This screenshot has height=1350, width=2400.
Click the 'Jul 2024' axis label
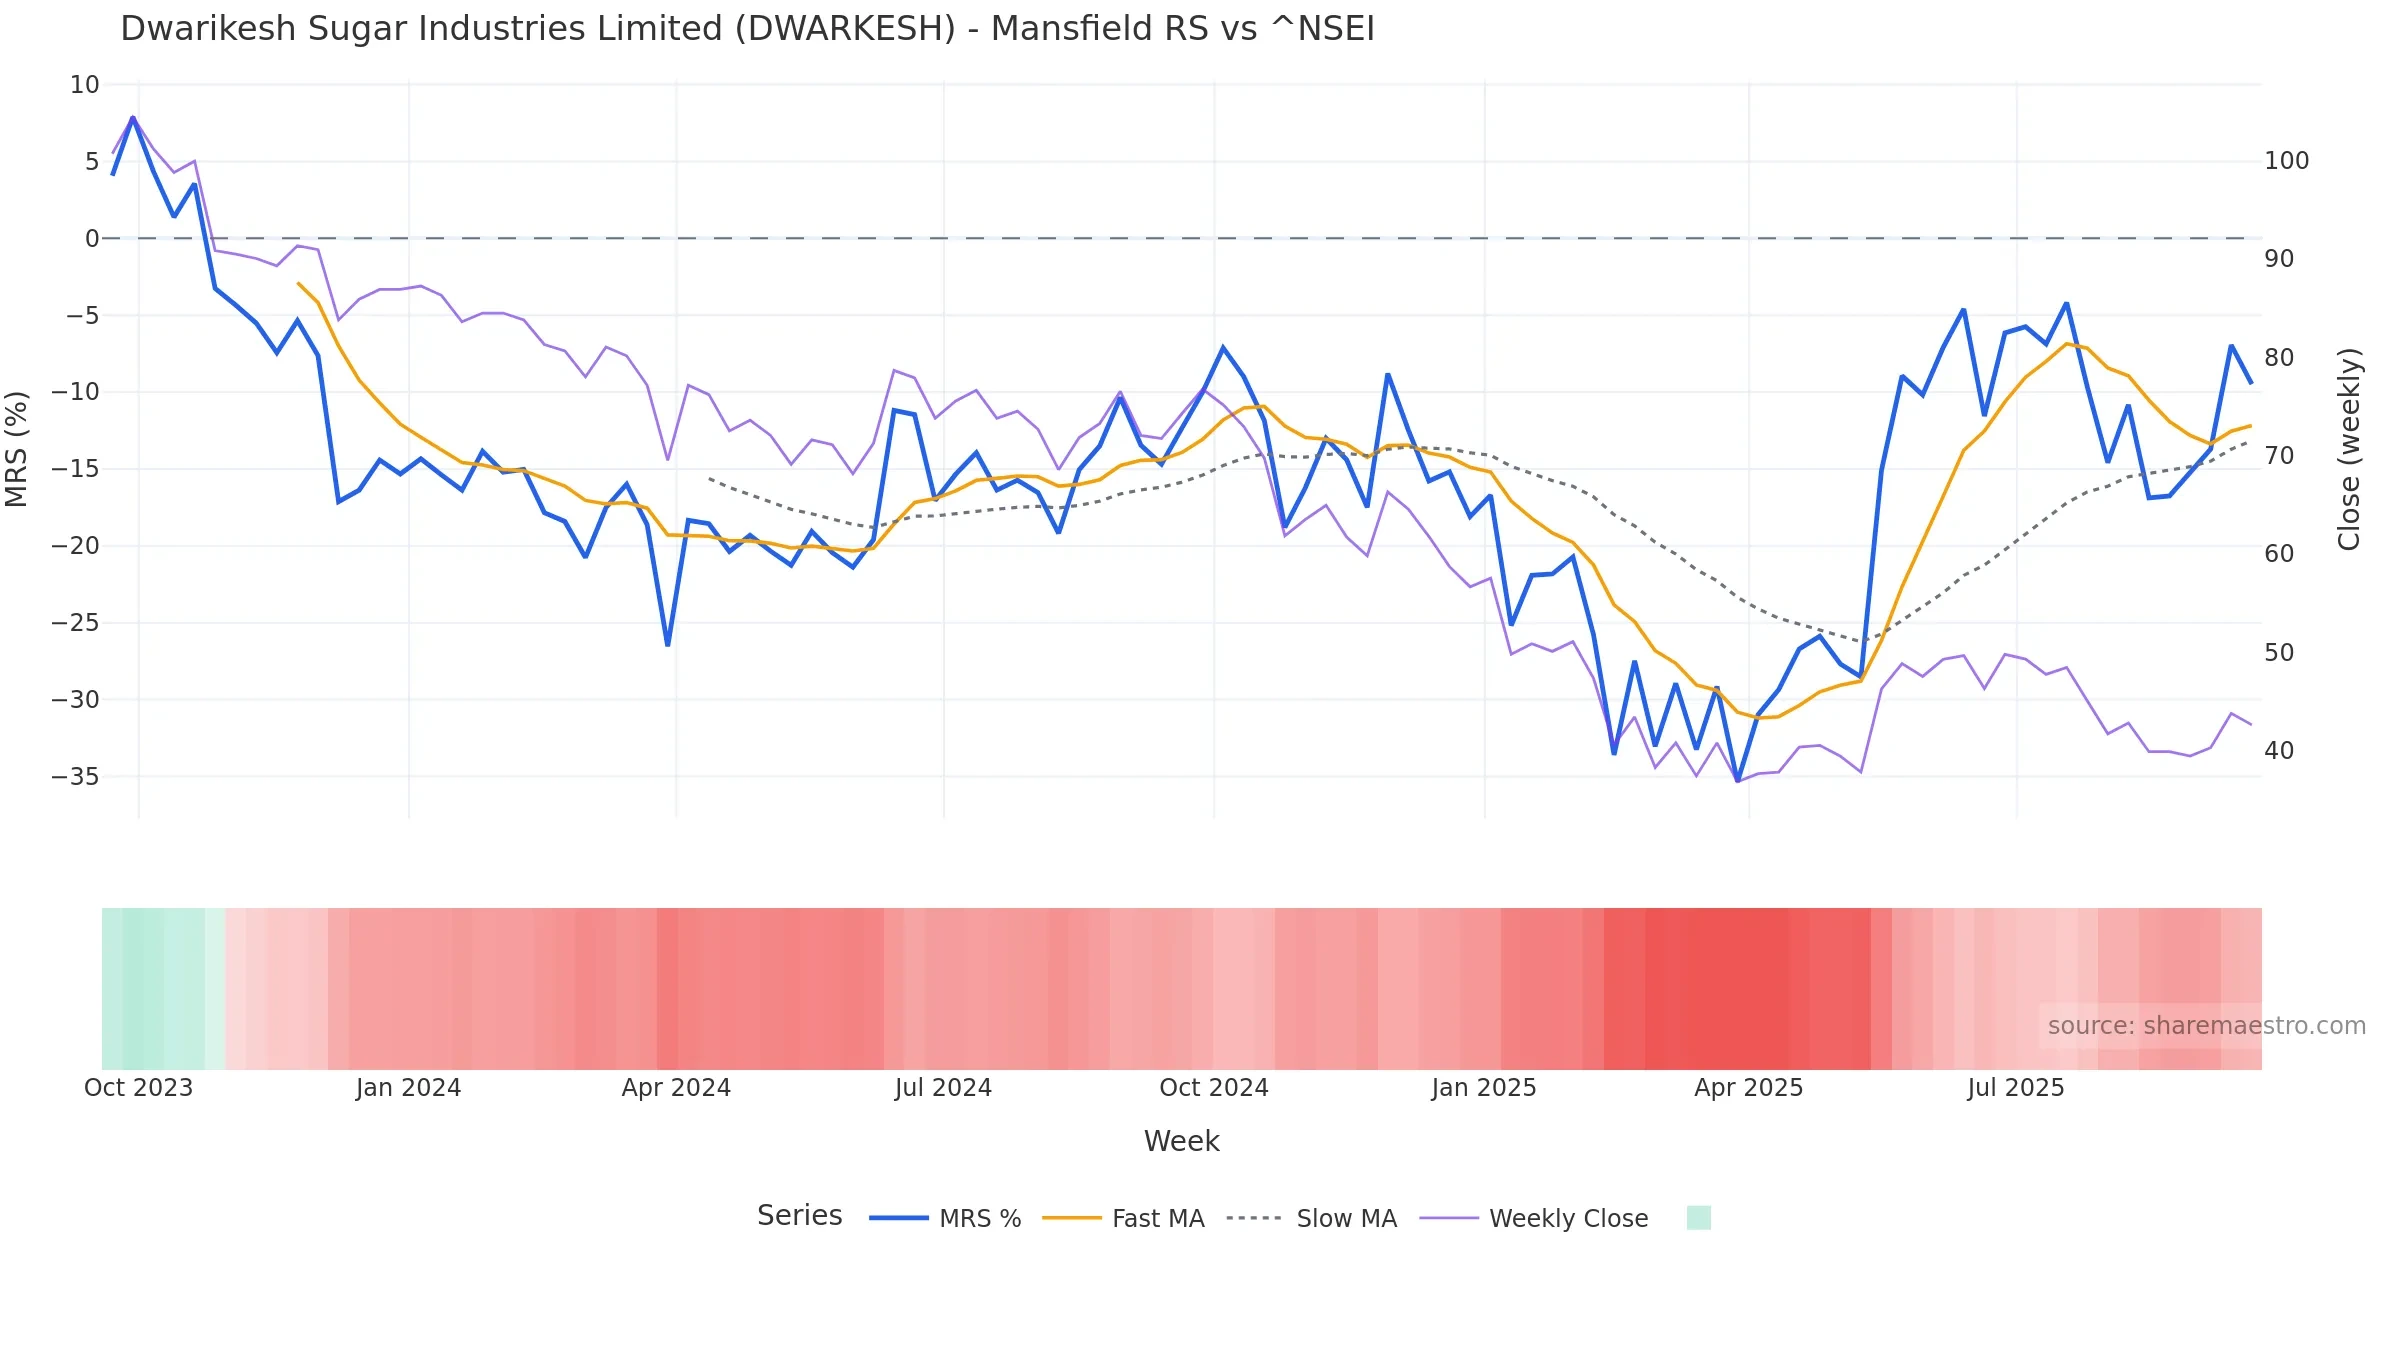coord(943,1088)
